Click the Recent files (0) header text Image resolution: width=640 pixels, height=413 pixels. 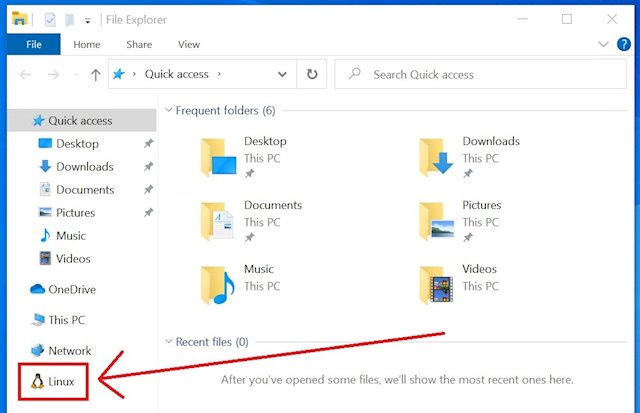click(212, 342)
